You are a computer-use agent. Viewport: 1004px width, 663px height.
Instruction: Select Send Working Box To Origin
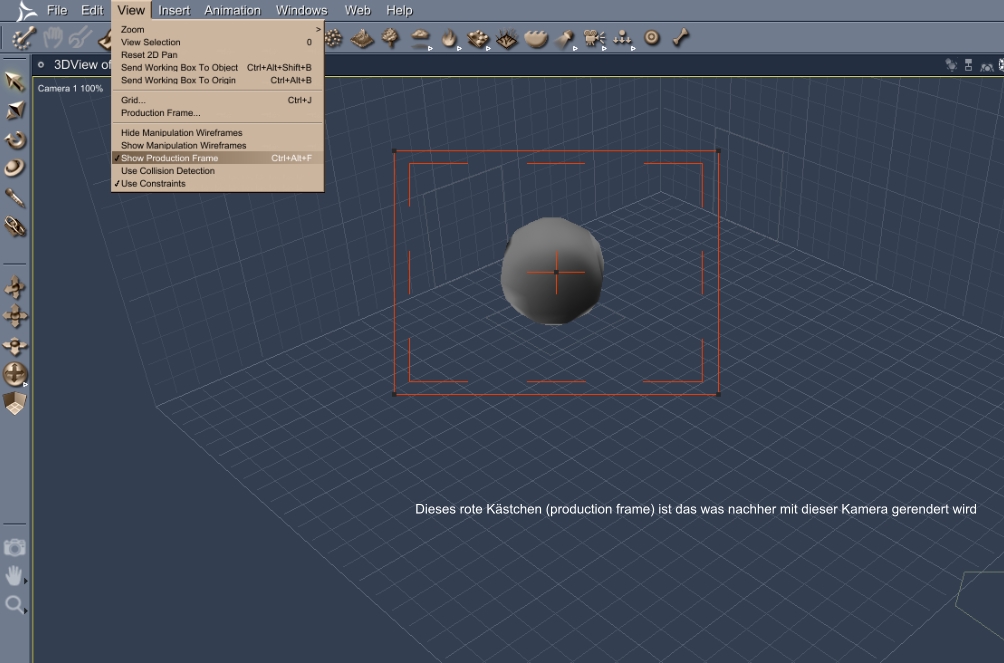tap(218, 80)
